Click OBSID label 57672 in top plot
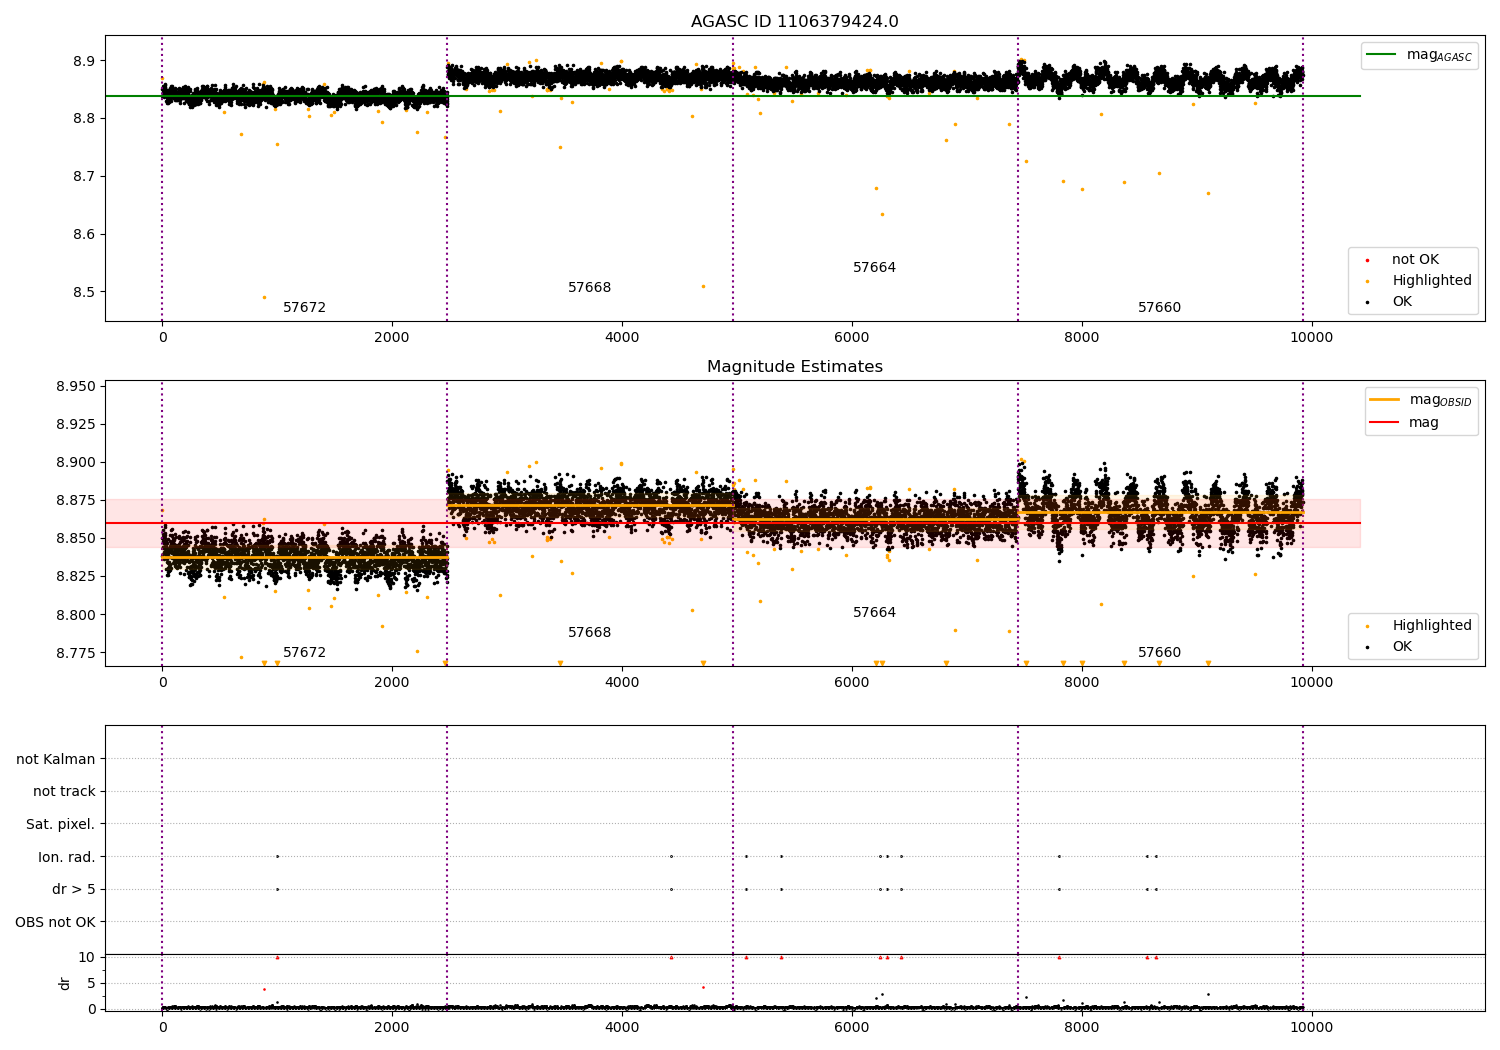 click(304, 308)
